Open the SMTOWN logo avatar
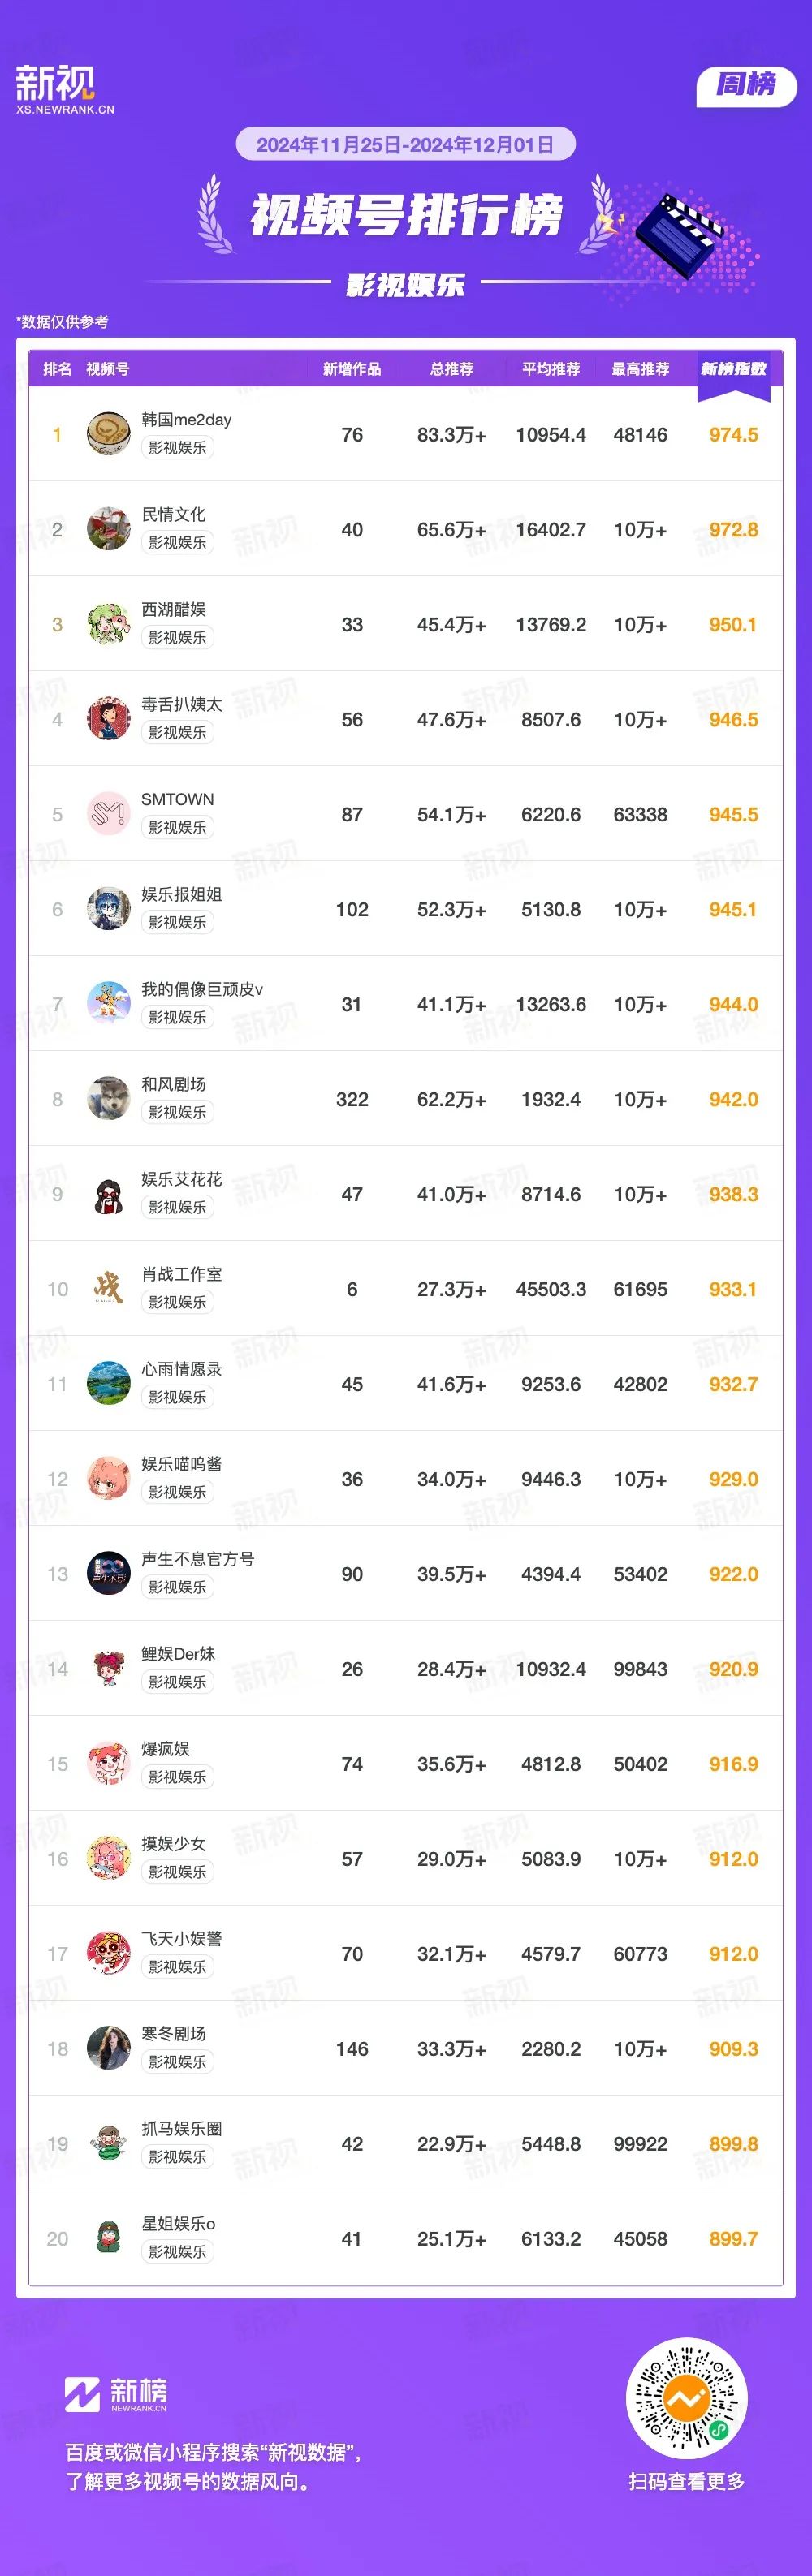812x2576 pixels. pyautogui.click(x=108, y=814)
